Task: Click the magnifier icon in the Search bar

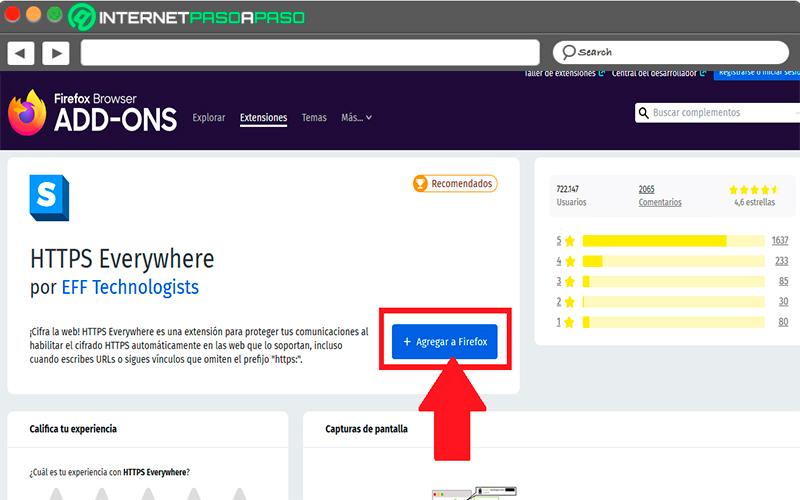Action: 568,52
